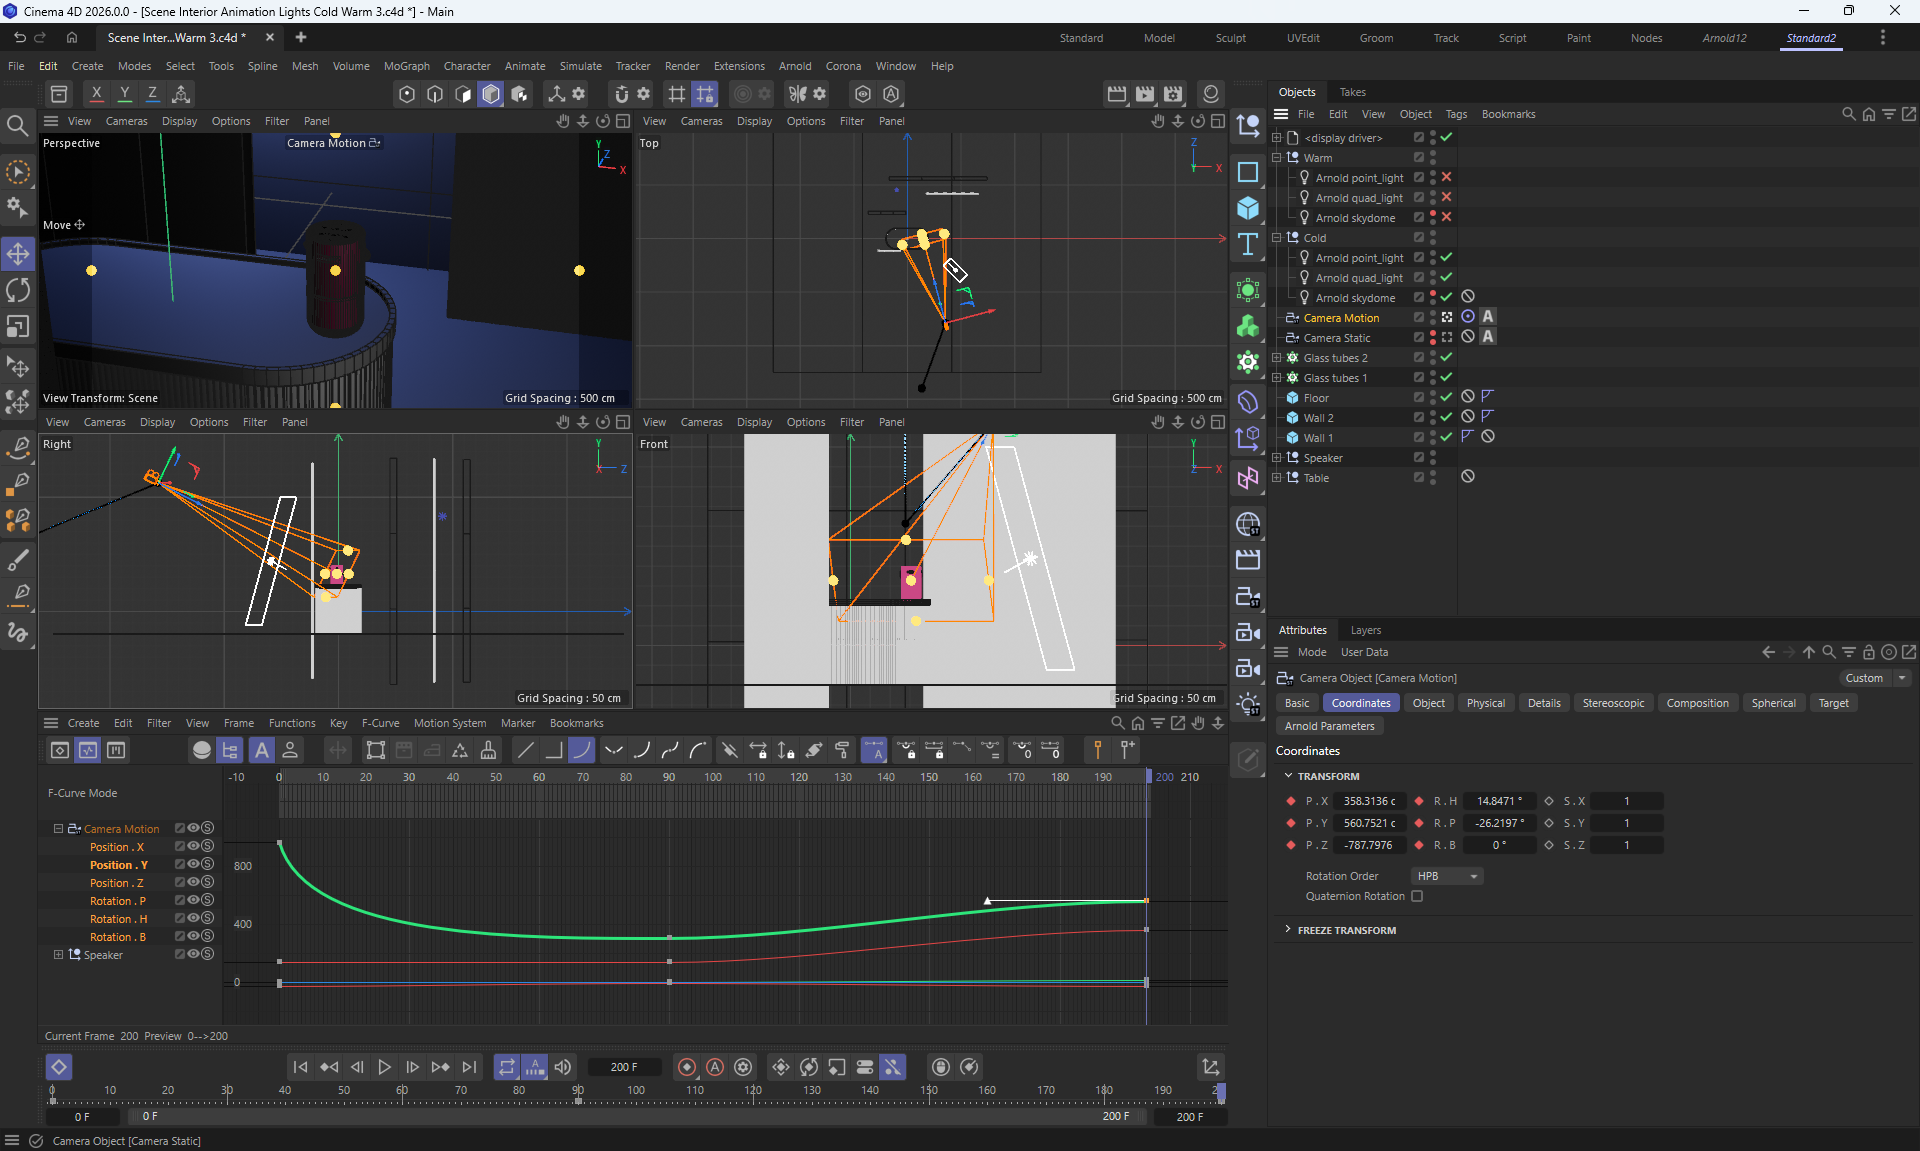The height and width of the screenshot is (1151, 1920).
Task: Go to the start of the animation
Action: click(x=300, y=1067)
